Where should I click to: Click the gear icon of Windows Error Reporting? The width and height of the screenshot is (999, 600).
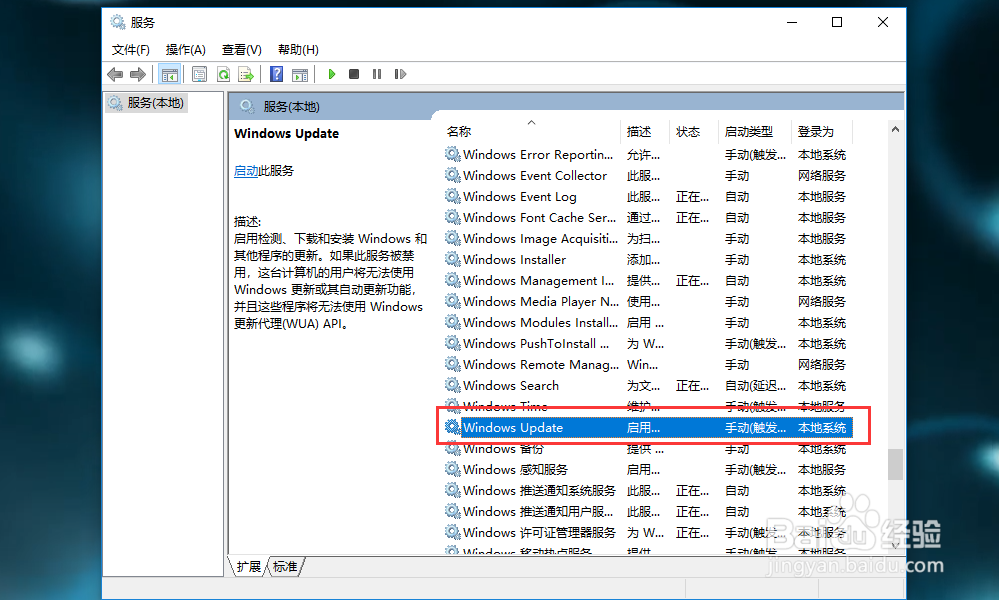point(452,154)
